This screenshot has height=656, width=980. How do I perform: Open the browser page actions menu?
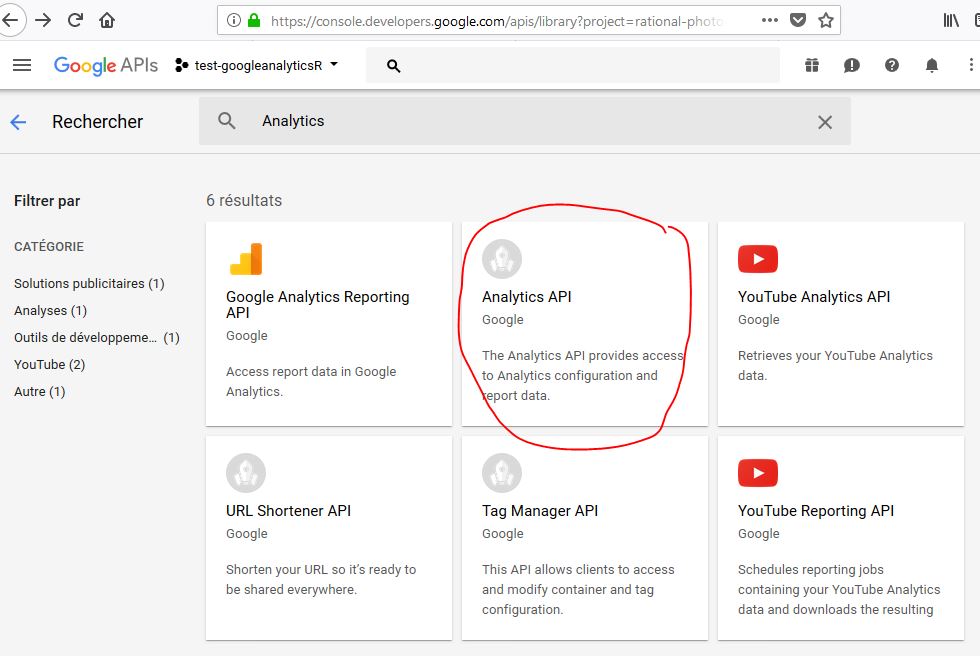(769, 20)
